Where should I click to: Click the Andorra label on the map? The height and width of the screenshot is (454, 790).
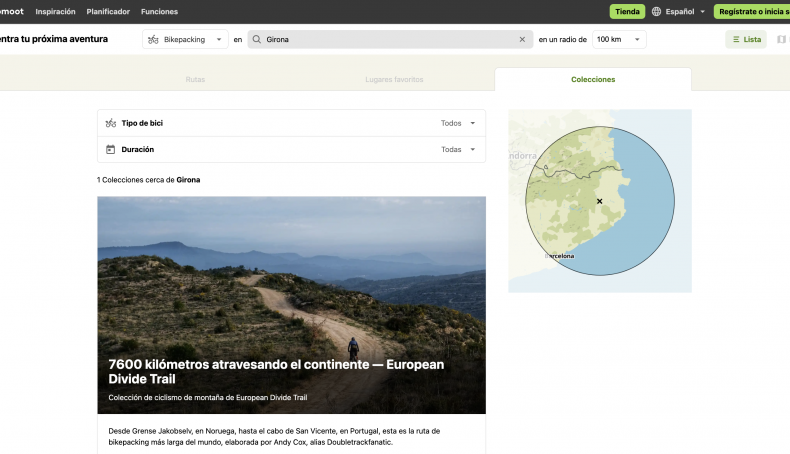(522, 156)
